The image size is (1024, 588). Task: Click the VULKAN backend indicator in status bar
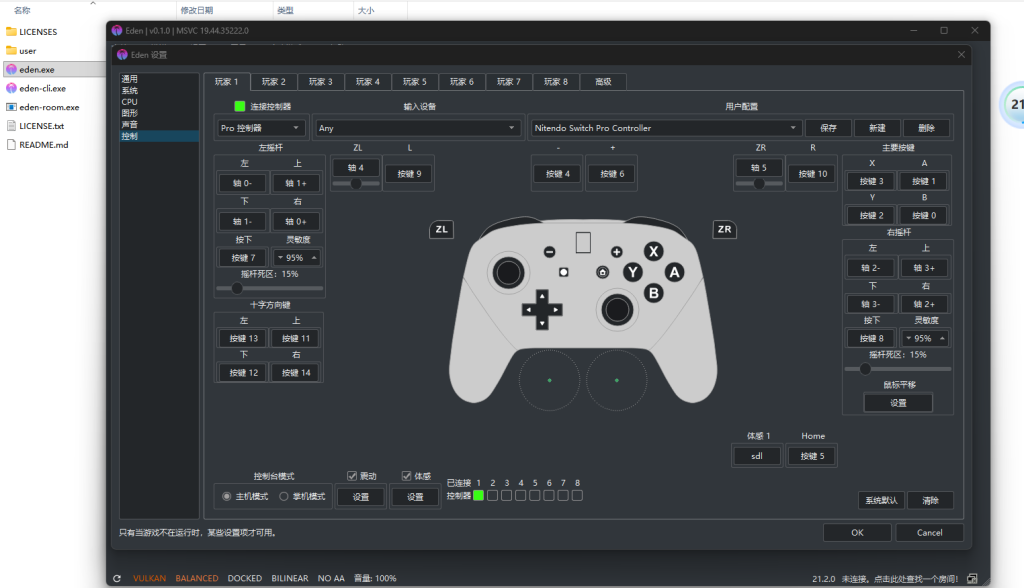(x=150, y=578)
